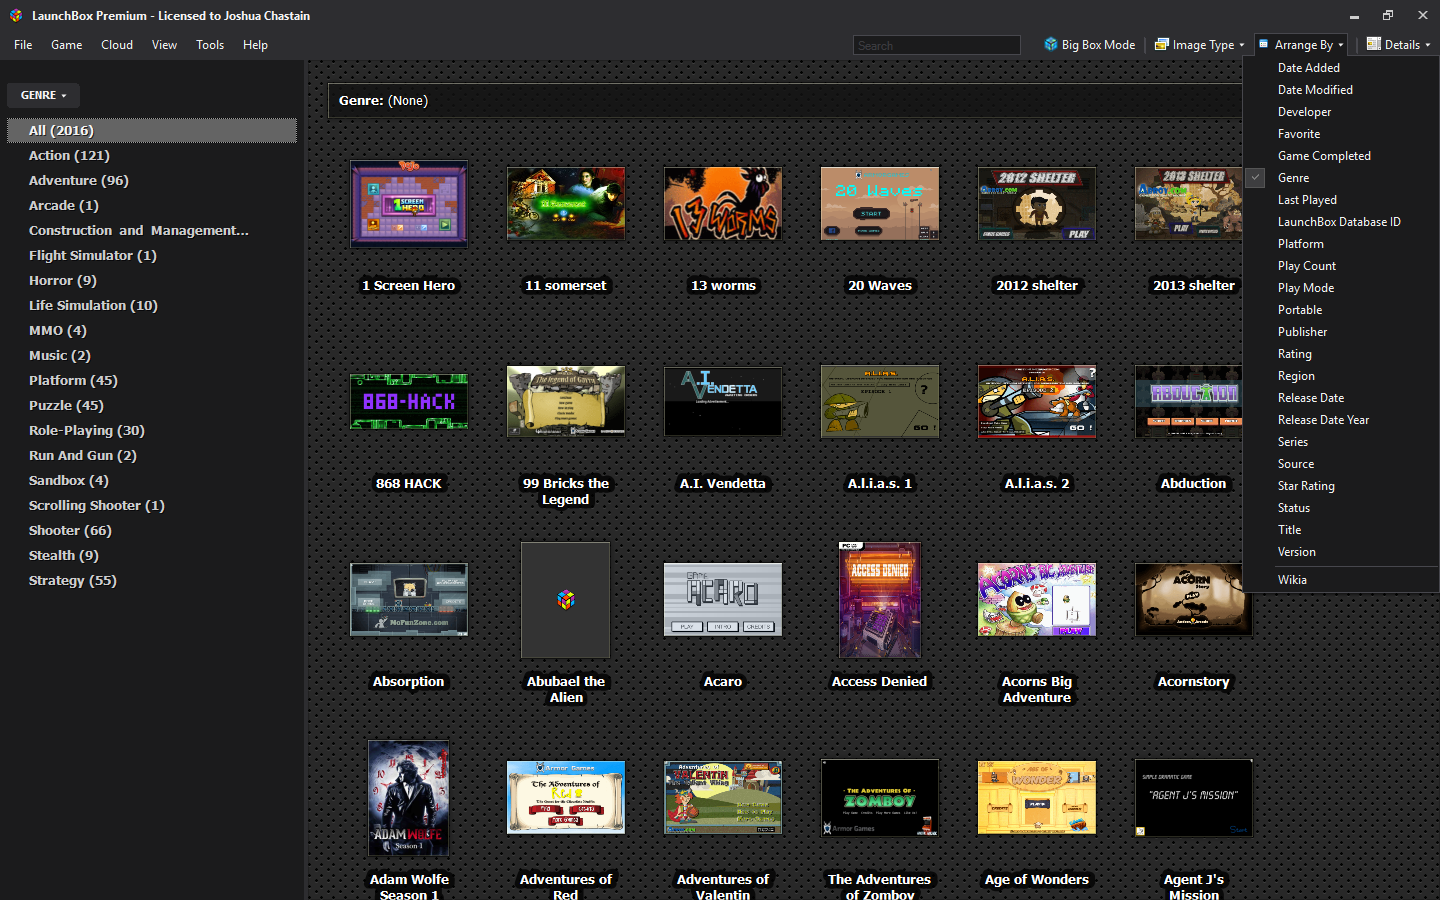Viewport: 1440px width, 900px height.
Task: Select the 868 HACK game thumbnail
Action: coord(409,401)
